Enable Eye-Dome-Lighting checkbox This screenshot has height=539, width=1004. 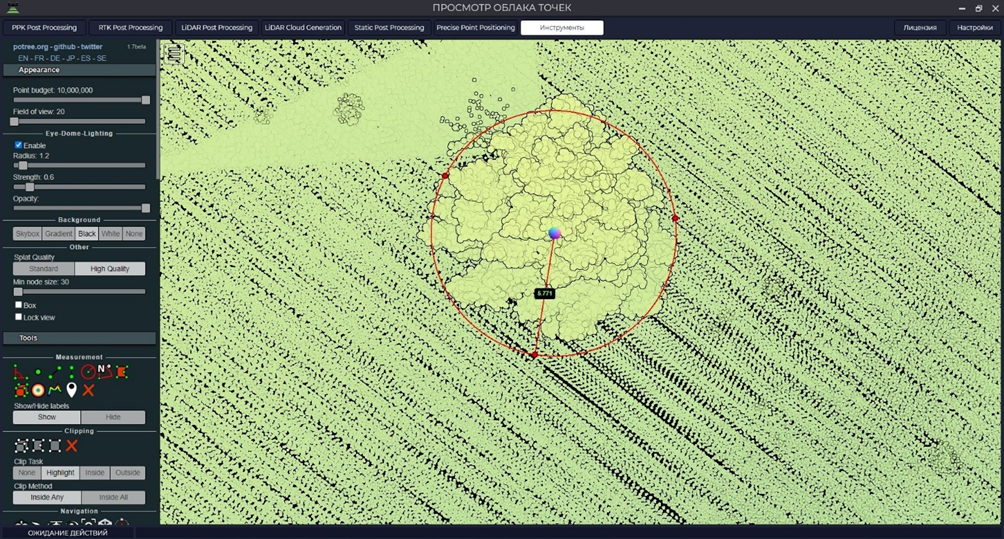point(18,145)
